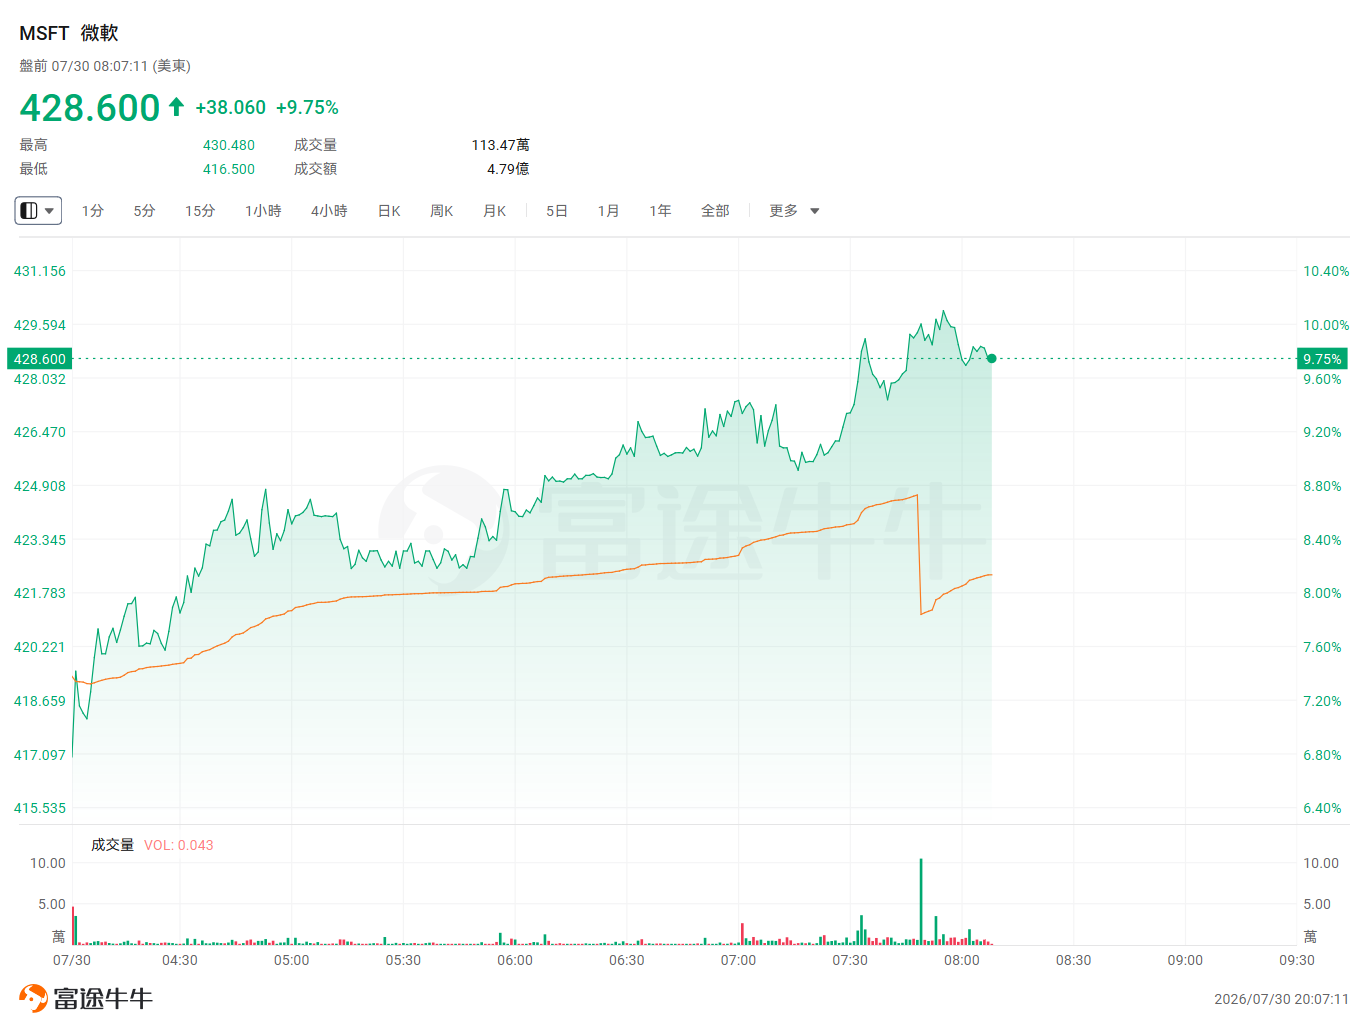Viewport: 1369px width, 1031px height.
Task: Open the 月K monthly chart
Action: 494,211
